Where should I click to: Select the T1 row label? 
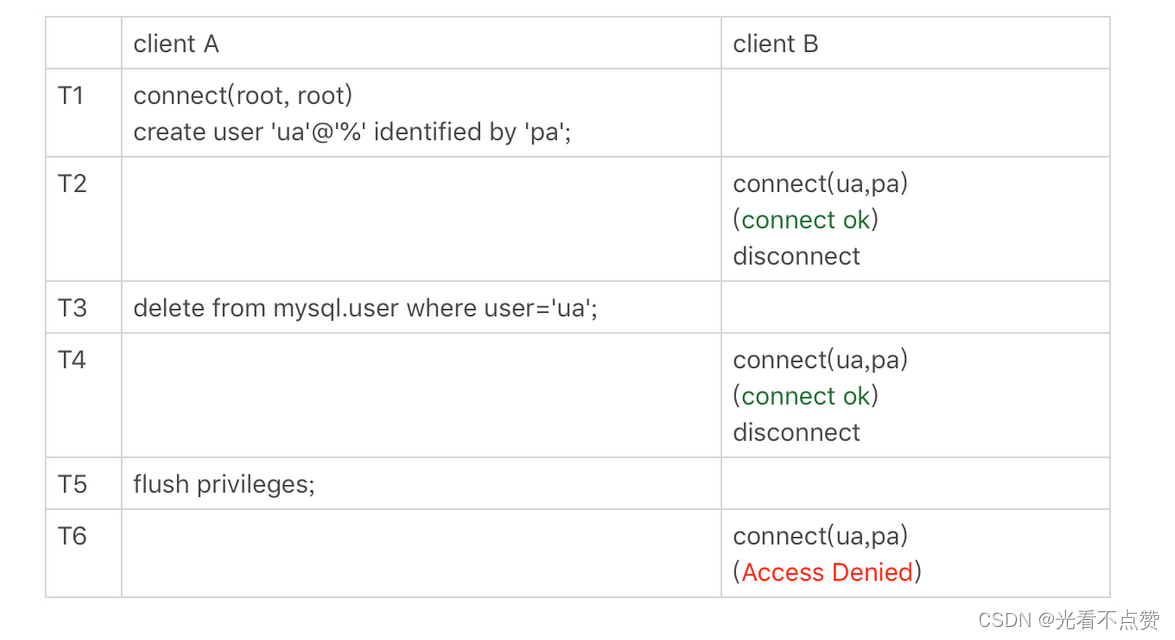[x=70, y=96]
